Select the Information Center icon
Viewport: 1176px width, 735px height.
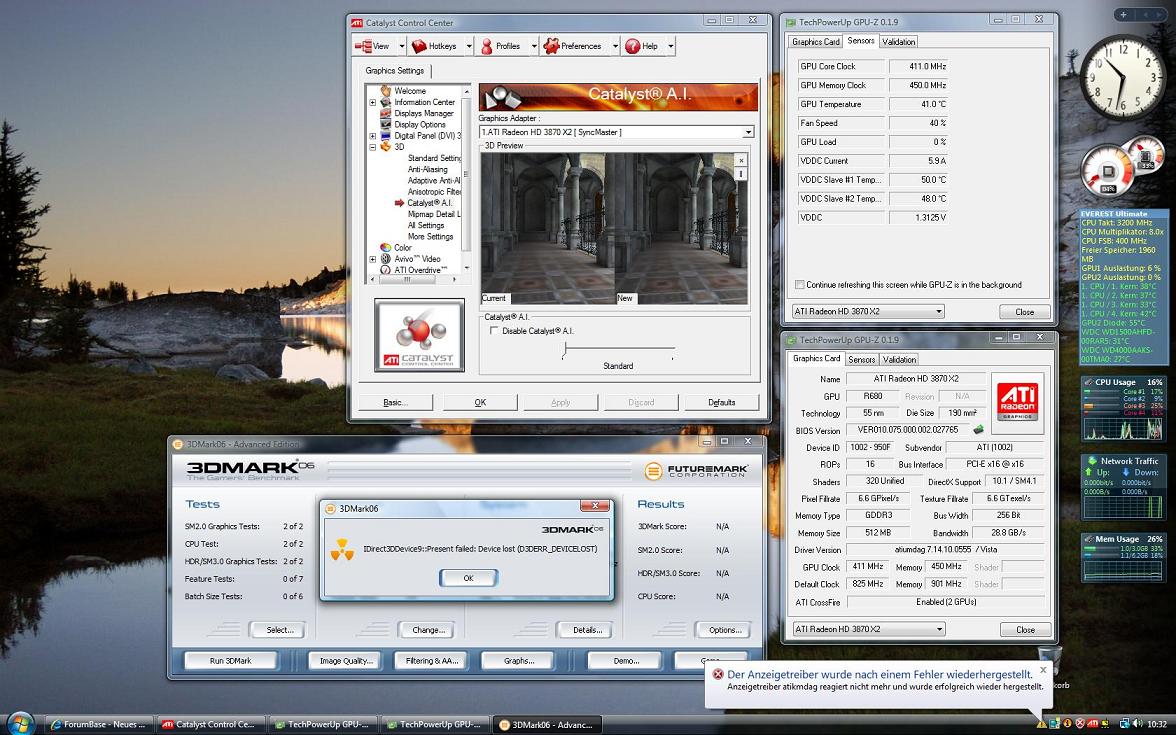click(386, 102)
